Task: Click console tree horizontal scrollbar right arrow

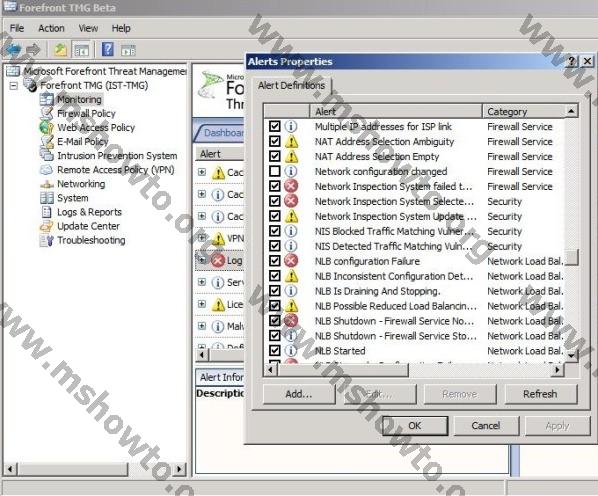Action: point(179,469)
